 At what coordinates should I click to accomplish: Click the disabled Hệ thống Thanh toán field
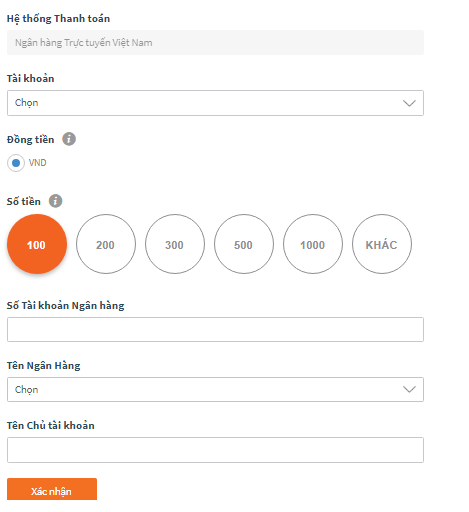[215, 43]
